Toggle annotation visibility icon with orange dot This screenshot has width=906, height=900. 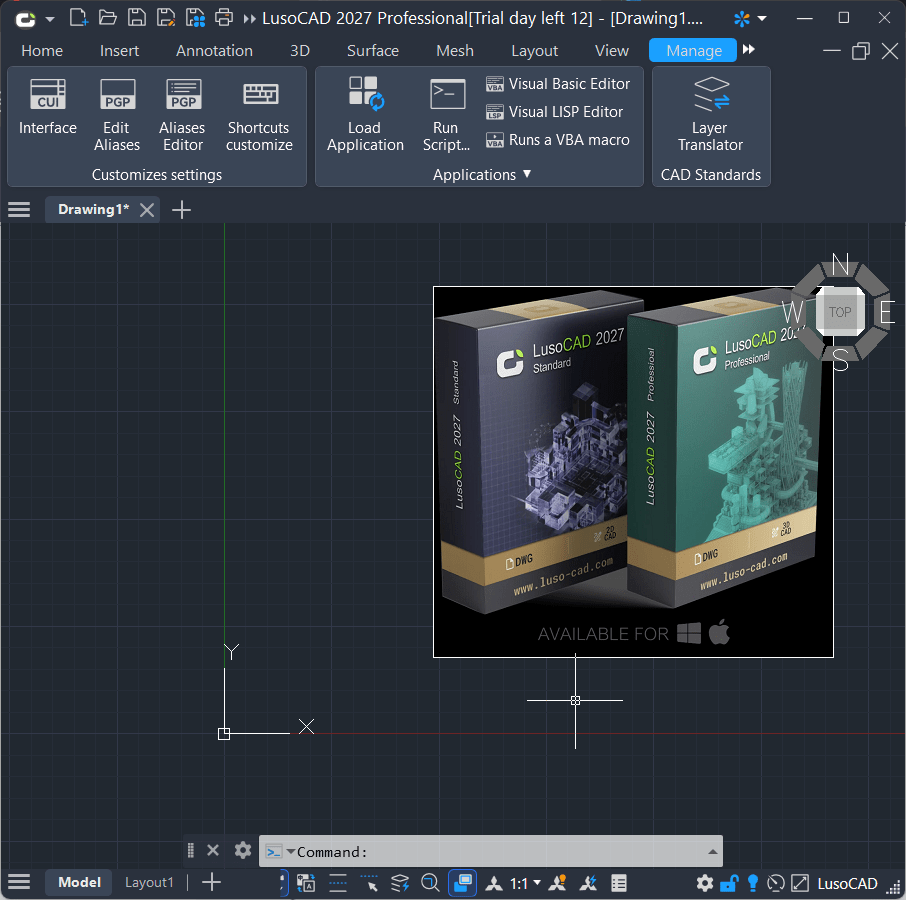click(x=558, y=883)
